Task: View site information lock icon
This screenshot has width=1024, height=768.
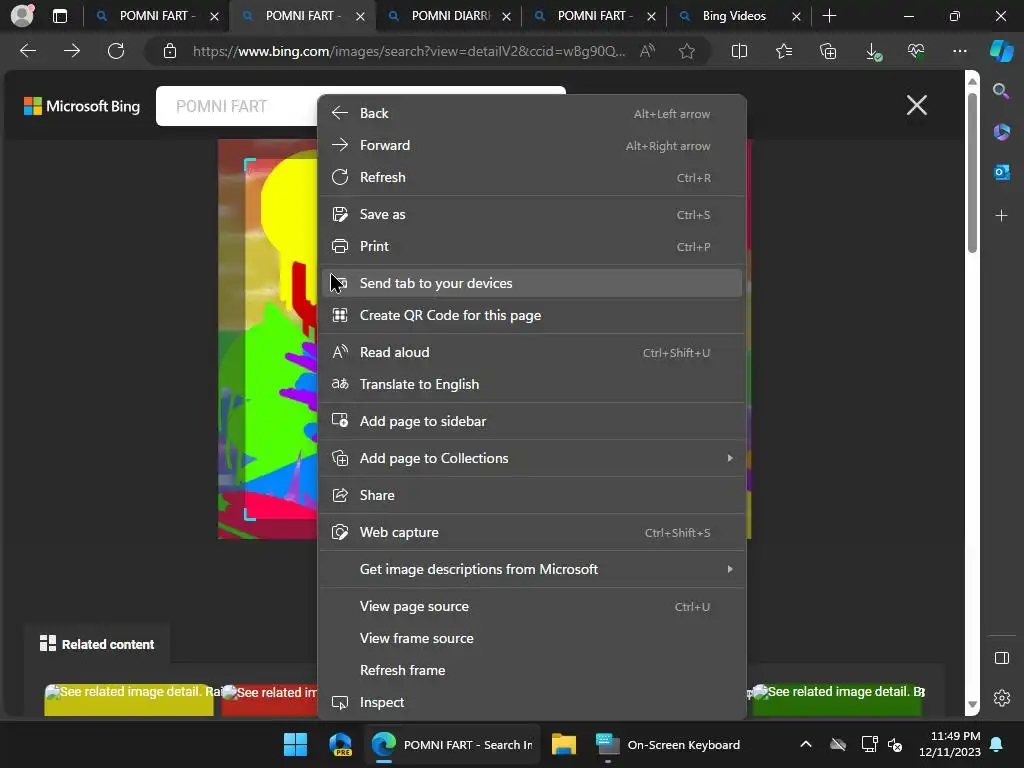Action: [170, 51]
